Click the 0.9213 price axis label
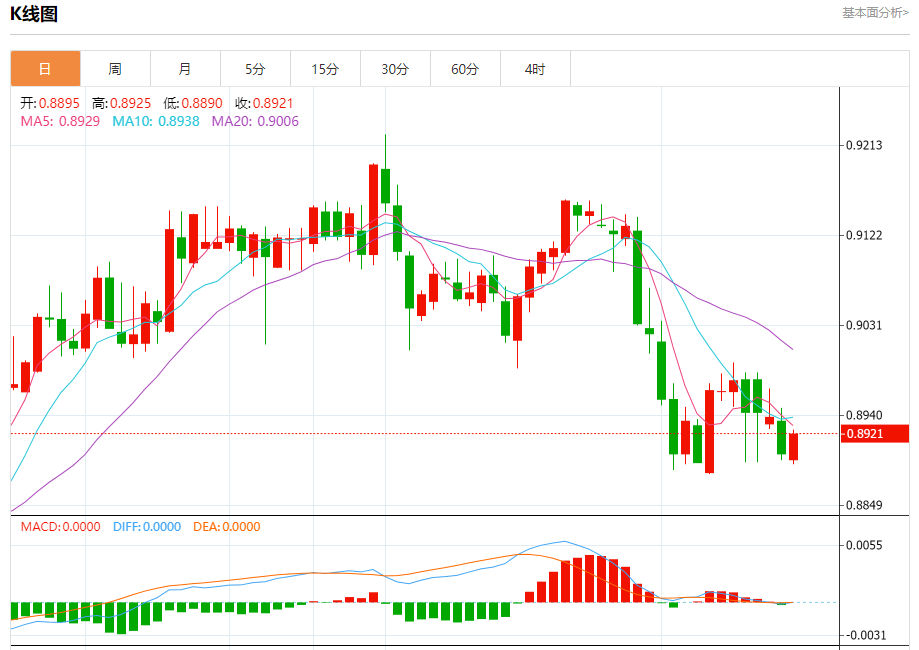Viewport: 919px width, 650px height. click(x=864, y=145)
